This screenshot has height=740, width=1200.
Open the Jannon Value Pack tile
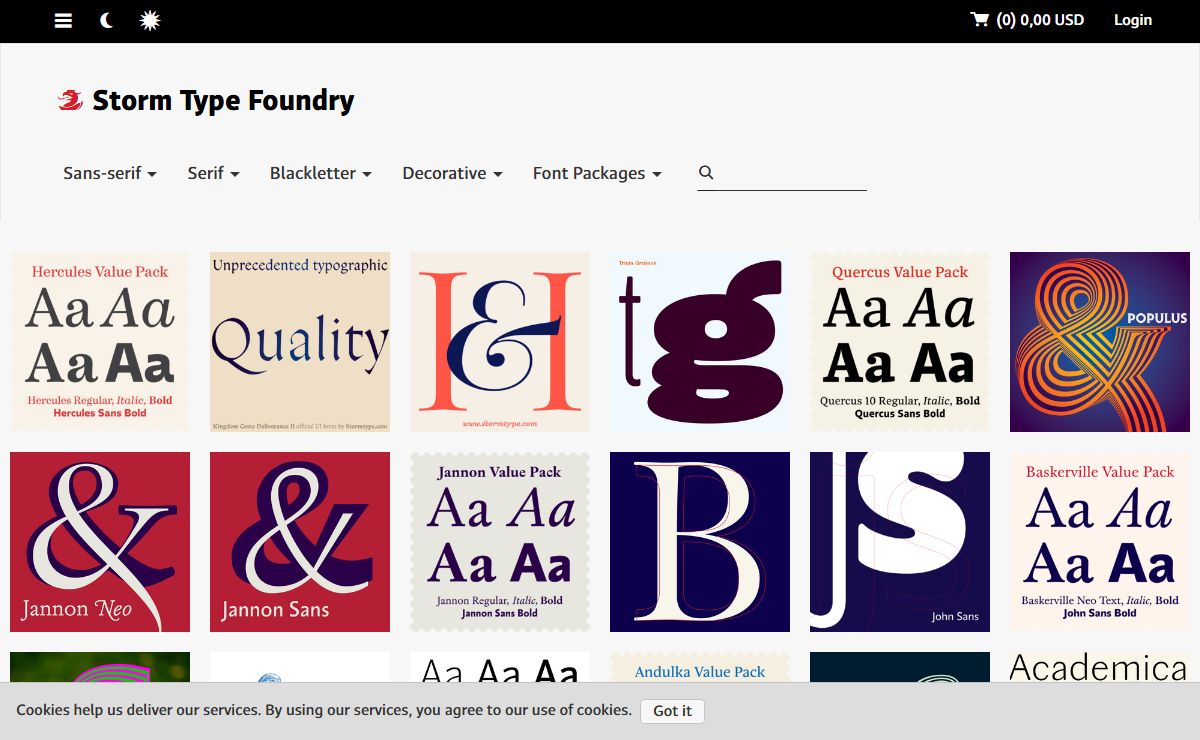point(500,542)
